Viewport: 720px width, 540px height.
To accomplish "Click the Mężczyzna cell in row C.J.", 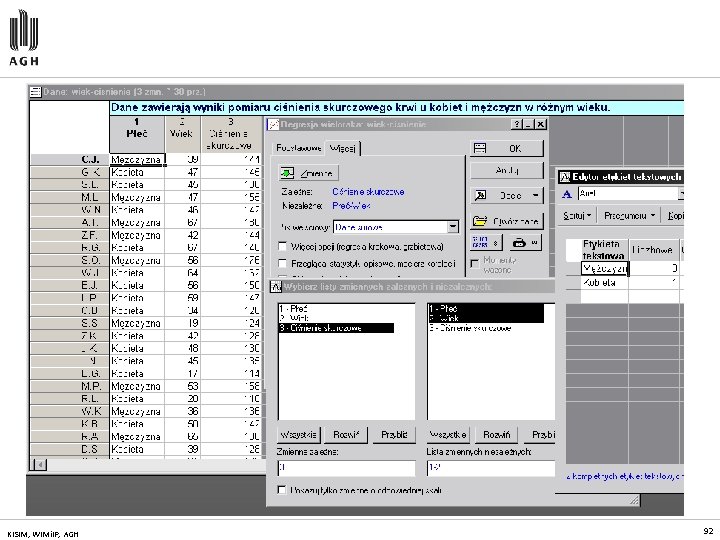I will 137,160.
